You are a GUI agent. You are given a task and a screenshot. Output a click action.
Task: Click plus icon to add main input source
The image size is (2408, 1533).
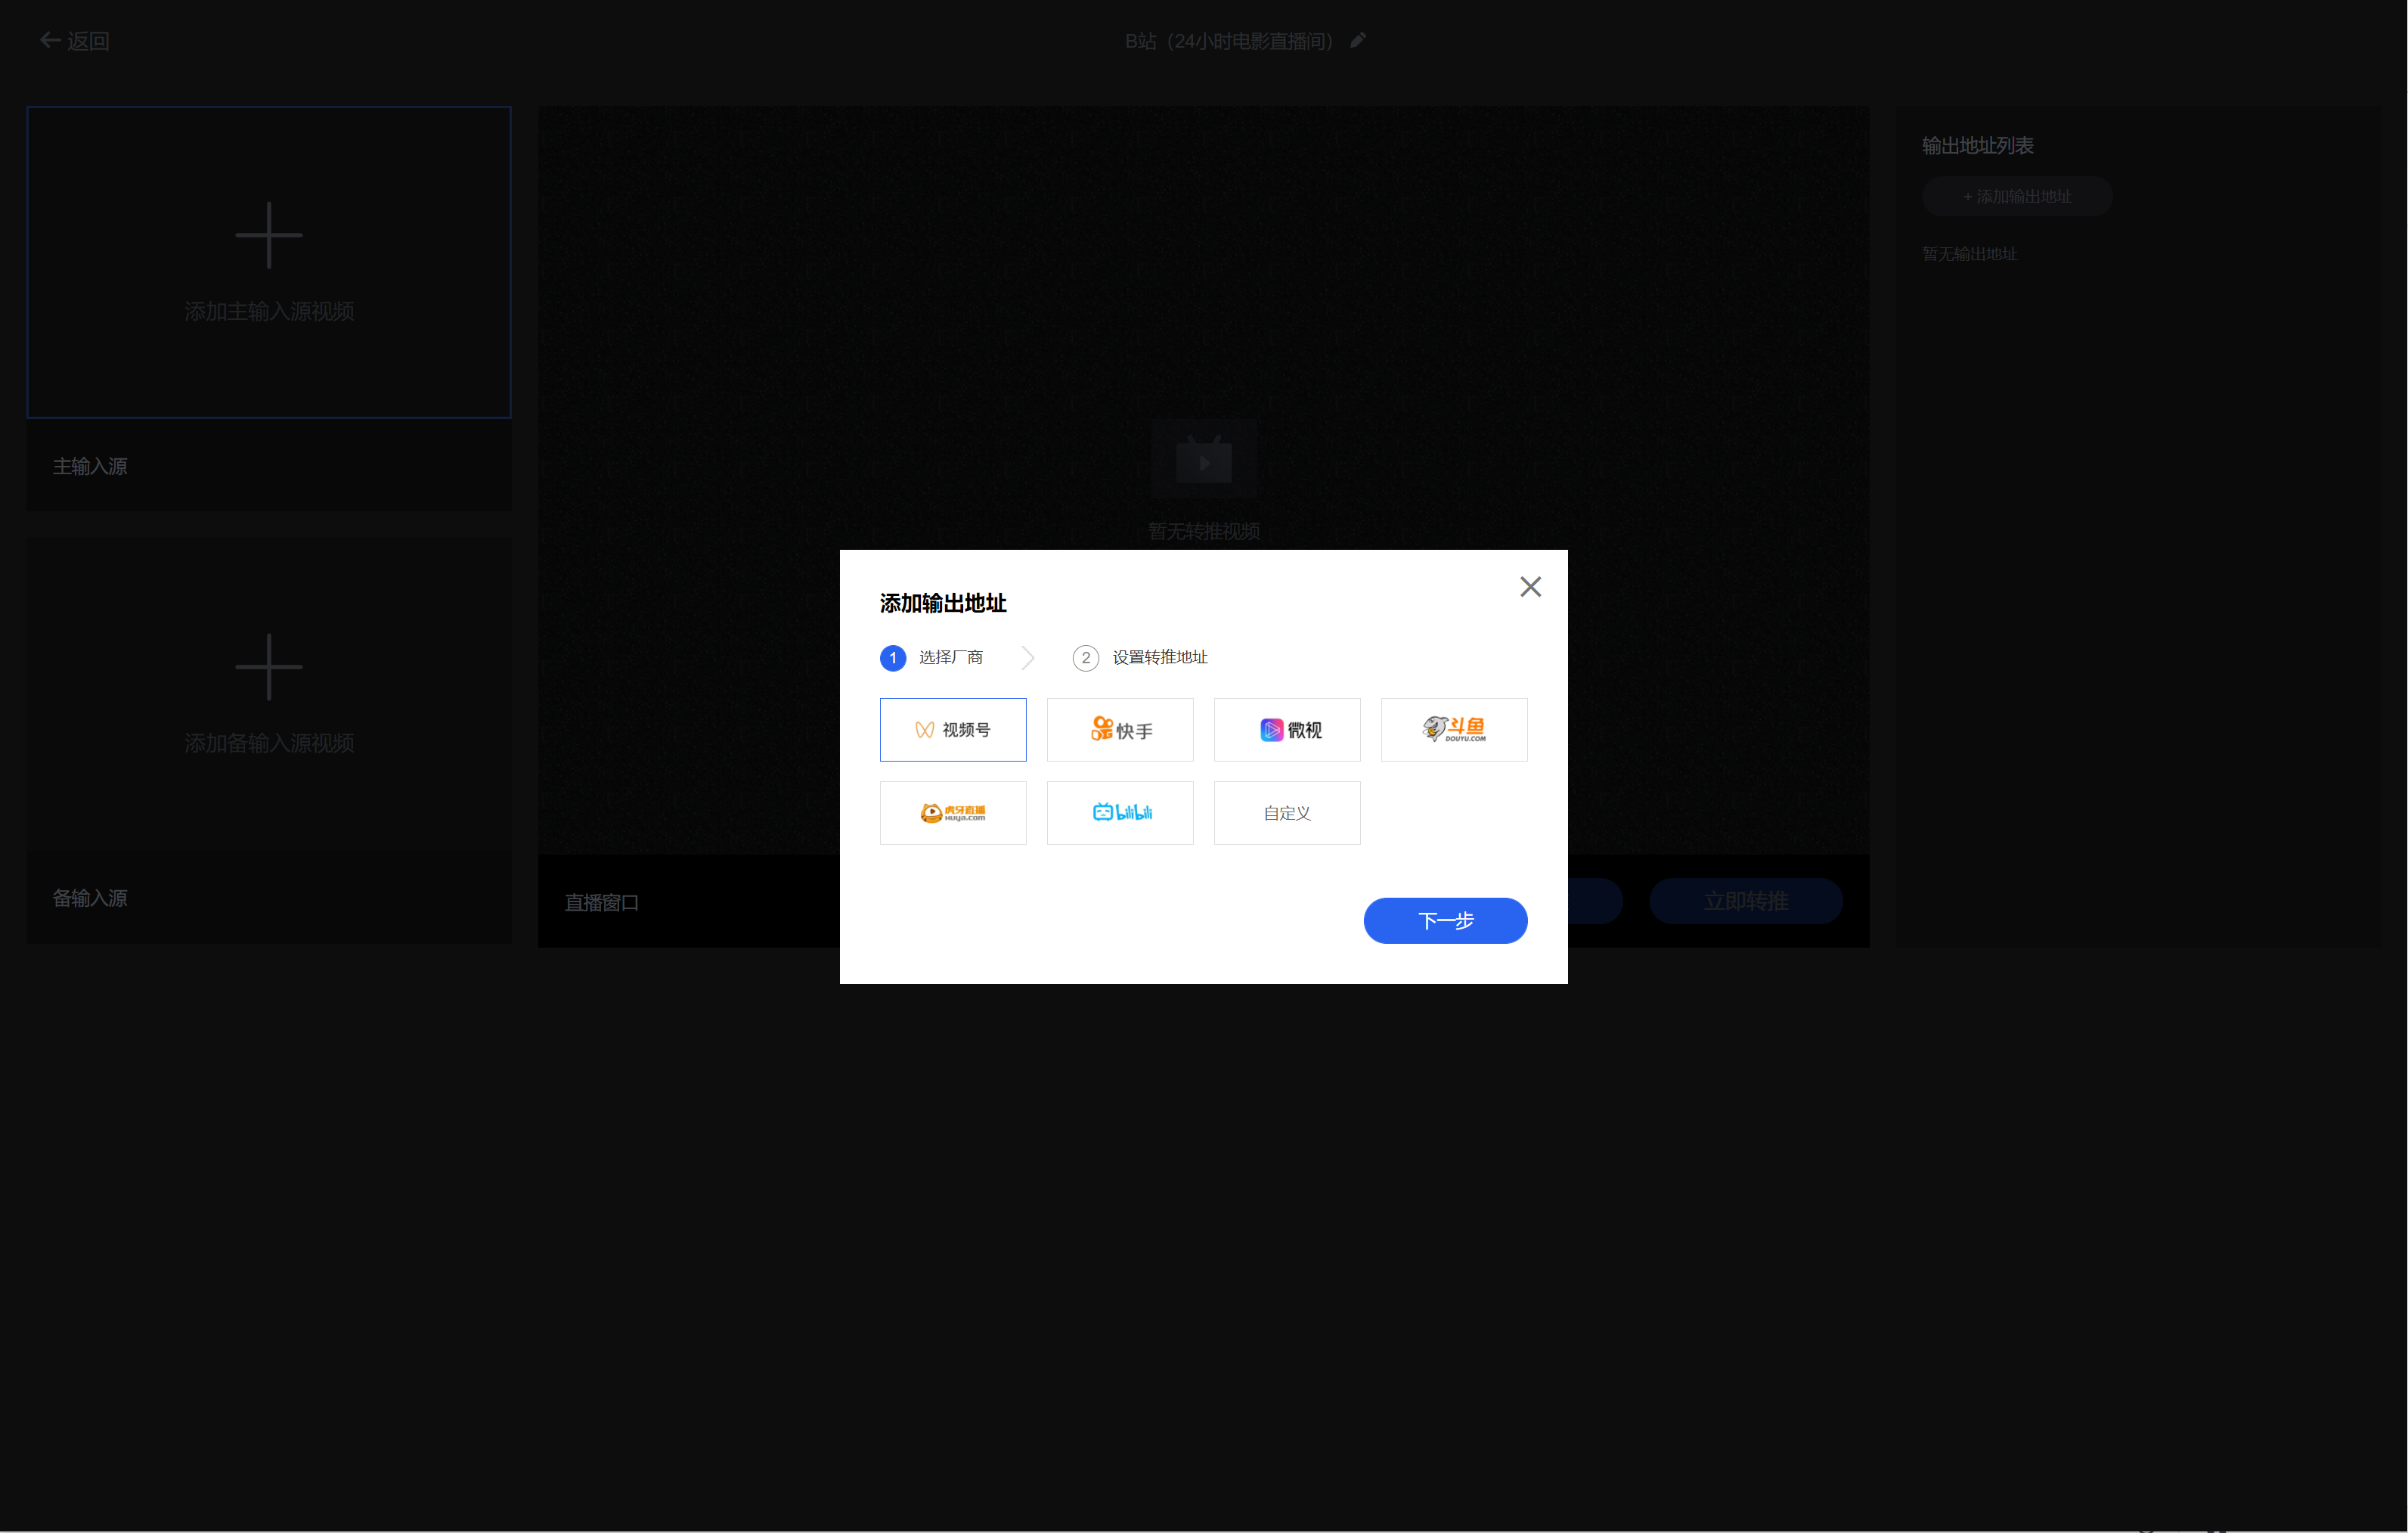[268, 236]
